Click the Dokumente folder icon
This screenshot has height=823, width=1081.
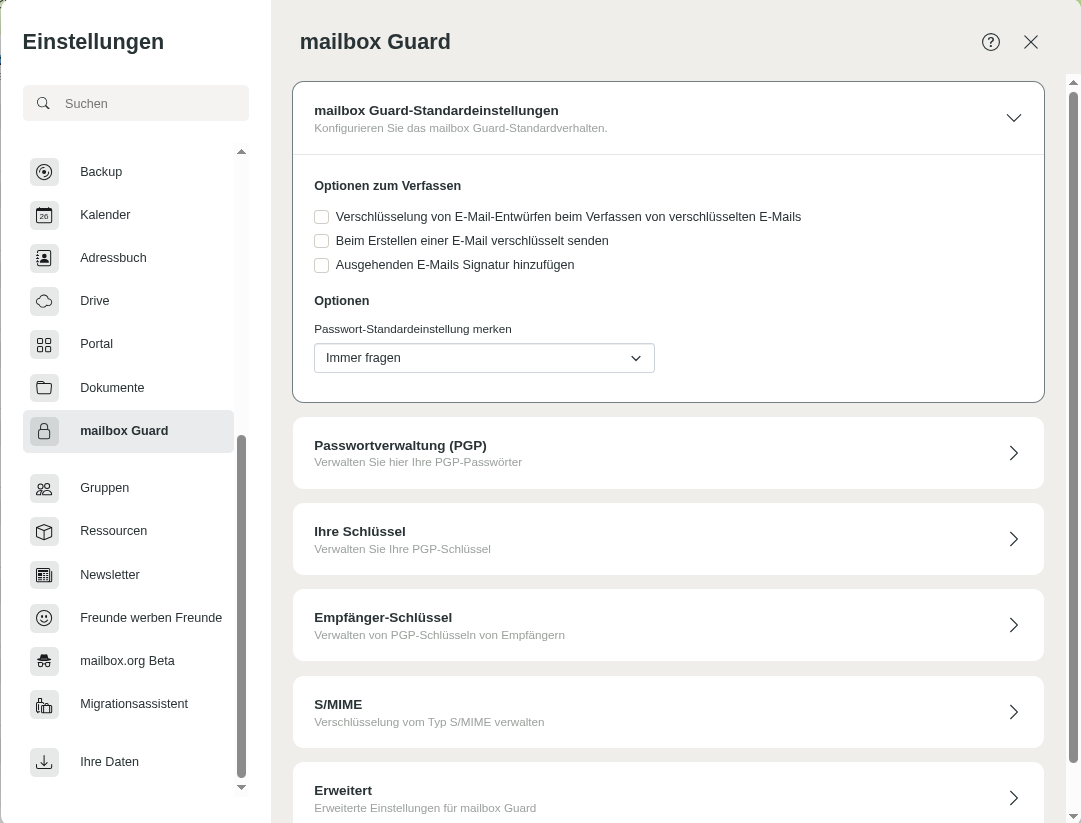[x=44, y=387]
